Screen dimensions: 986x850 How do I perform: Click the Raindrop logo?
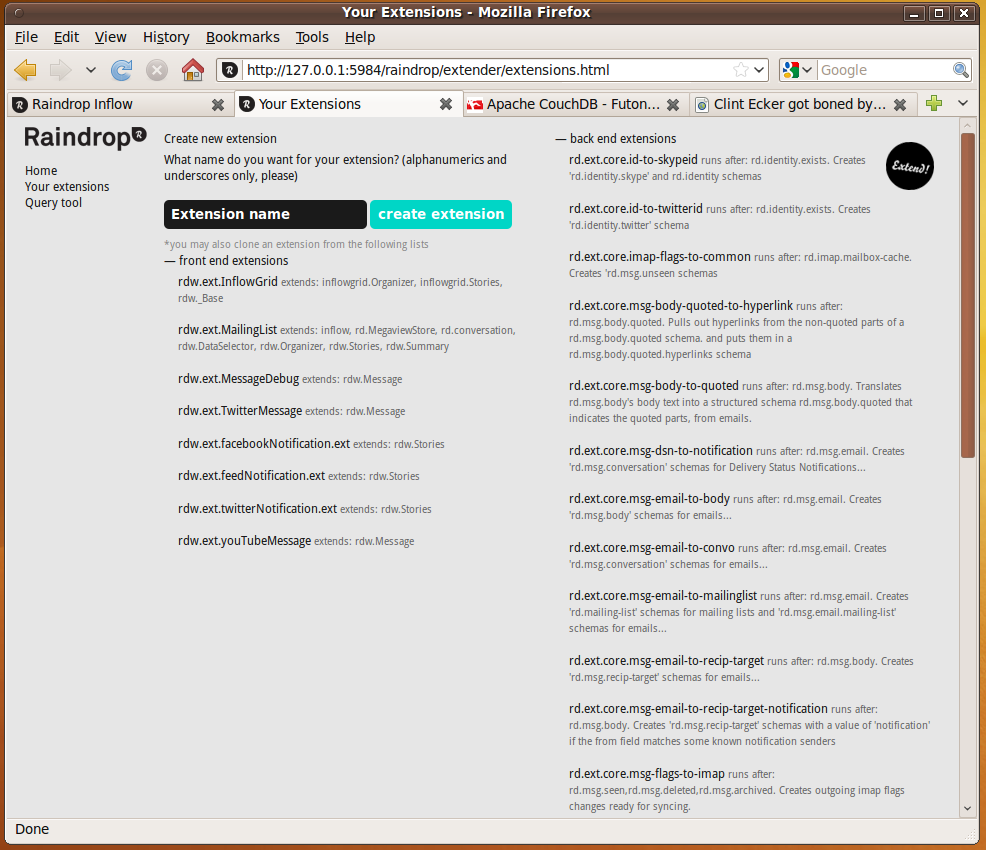click(x=85, y=137)
